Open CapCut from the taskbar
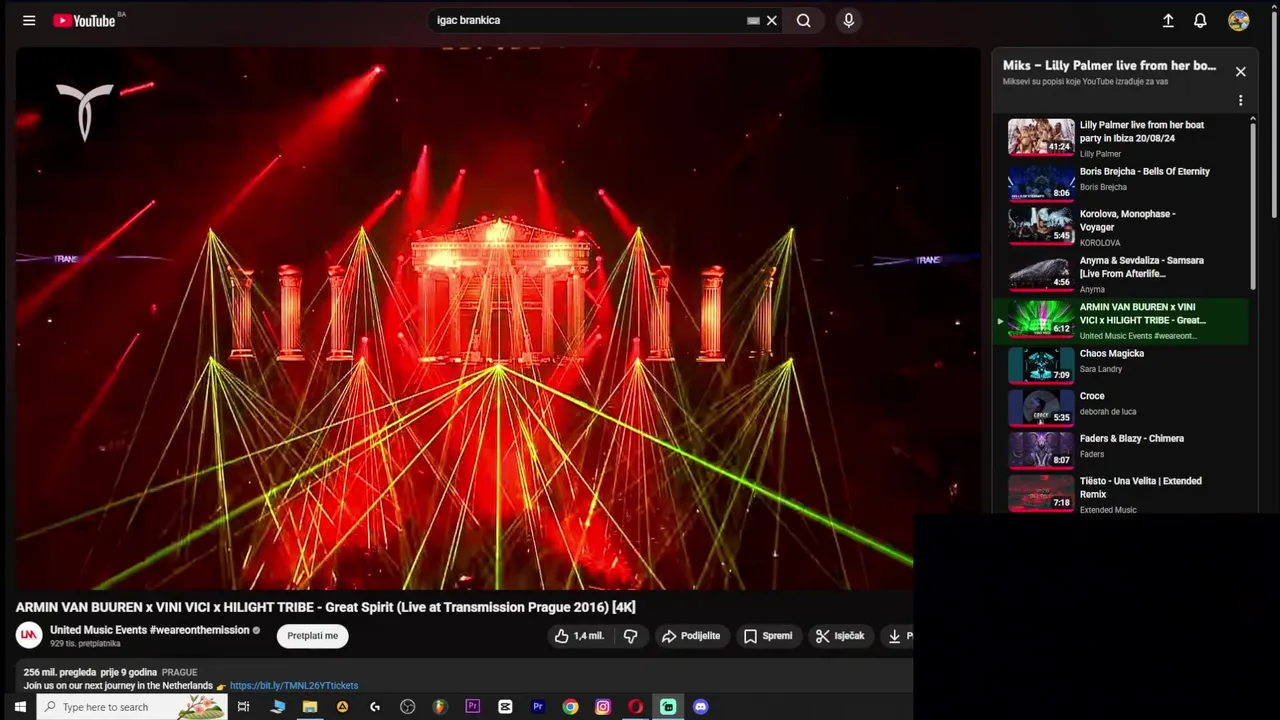This screenshot has width=1280, height=720. pyautogui.click(x=505, y=707)
